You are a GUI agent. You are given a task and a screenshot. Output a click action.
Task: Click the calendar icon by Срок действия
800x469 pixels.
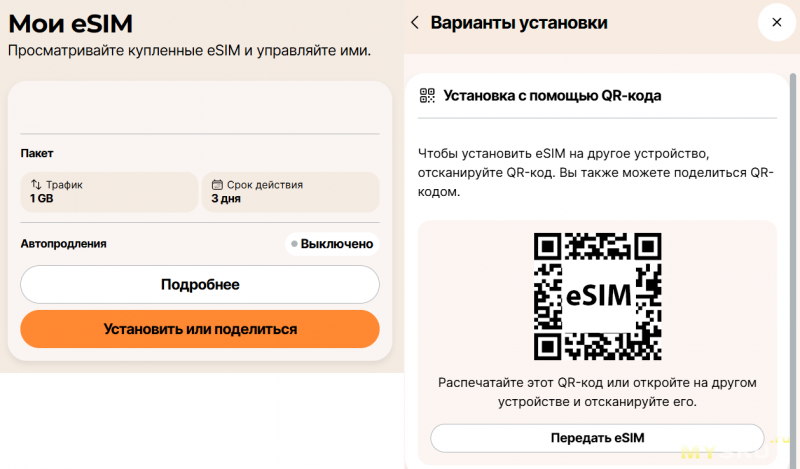217,185
